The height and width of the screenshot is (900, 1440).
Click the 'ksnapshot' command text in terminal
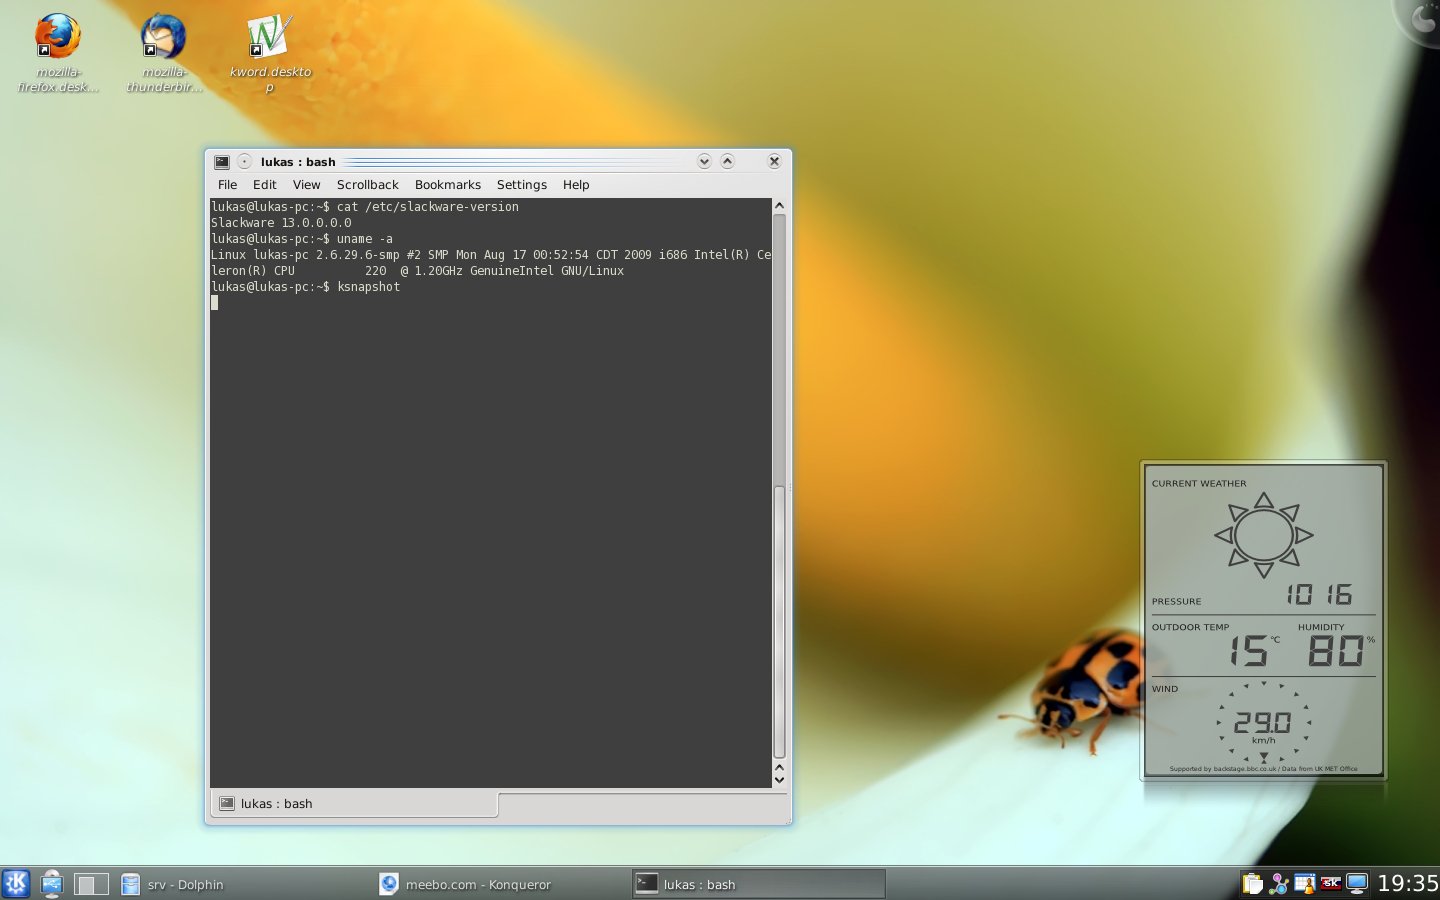(369, 287)
